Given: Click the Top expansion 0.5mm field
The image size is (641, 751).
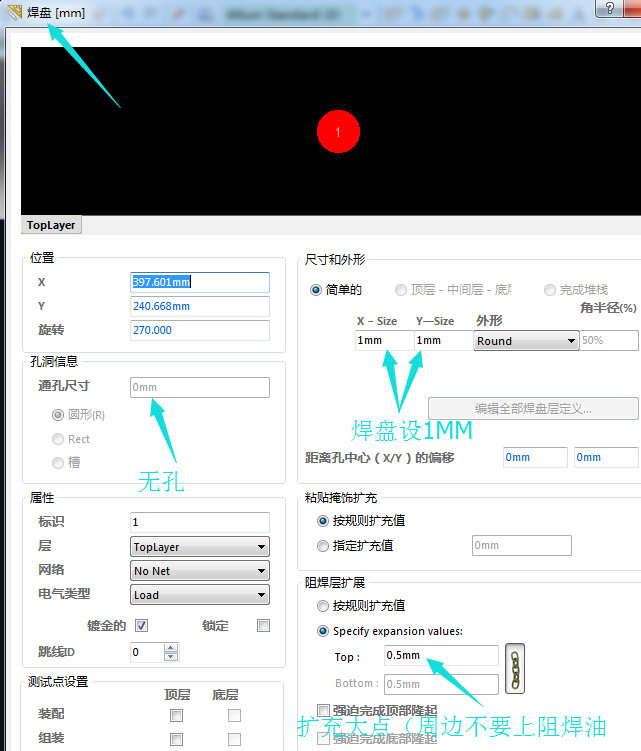Looking at the screenshot, I should click(440, 656).
